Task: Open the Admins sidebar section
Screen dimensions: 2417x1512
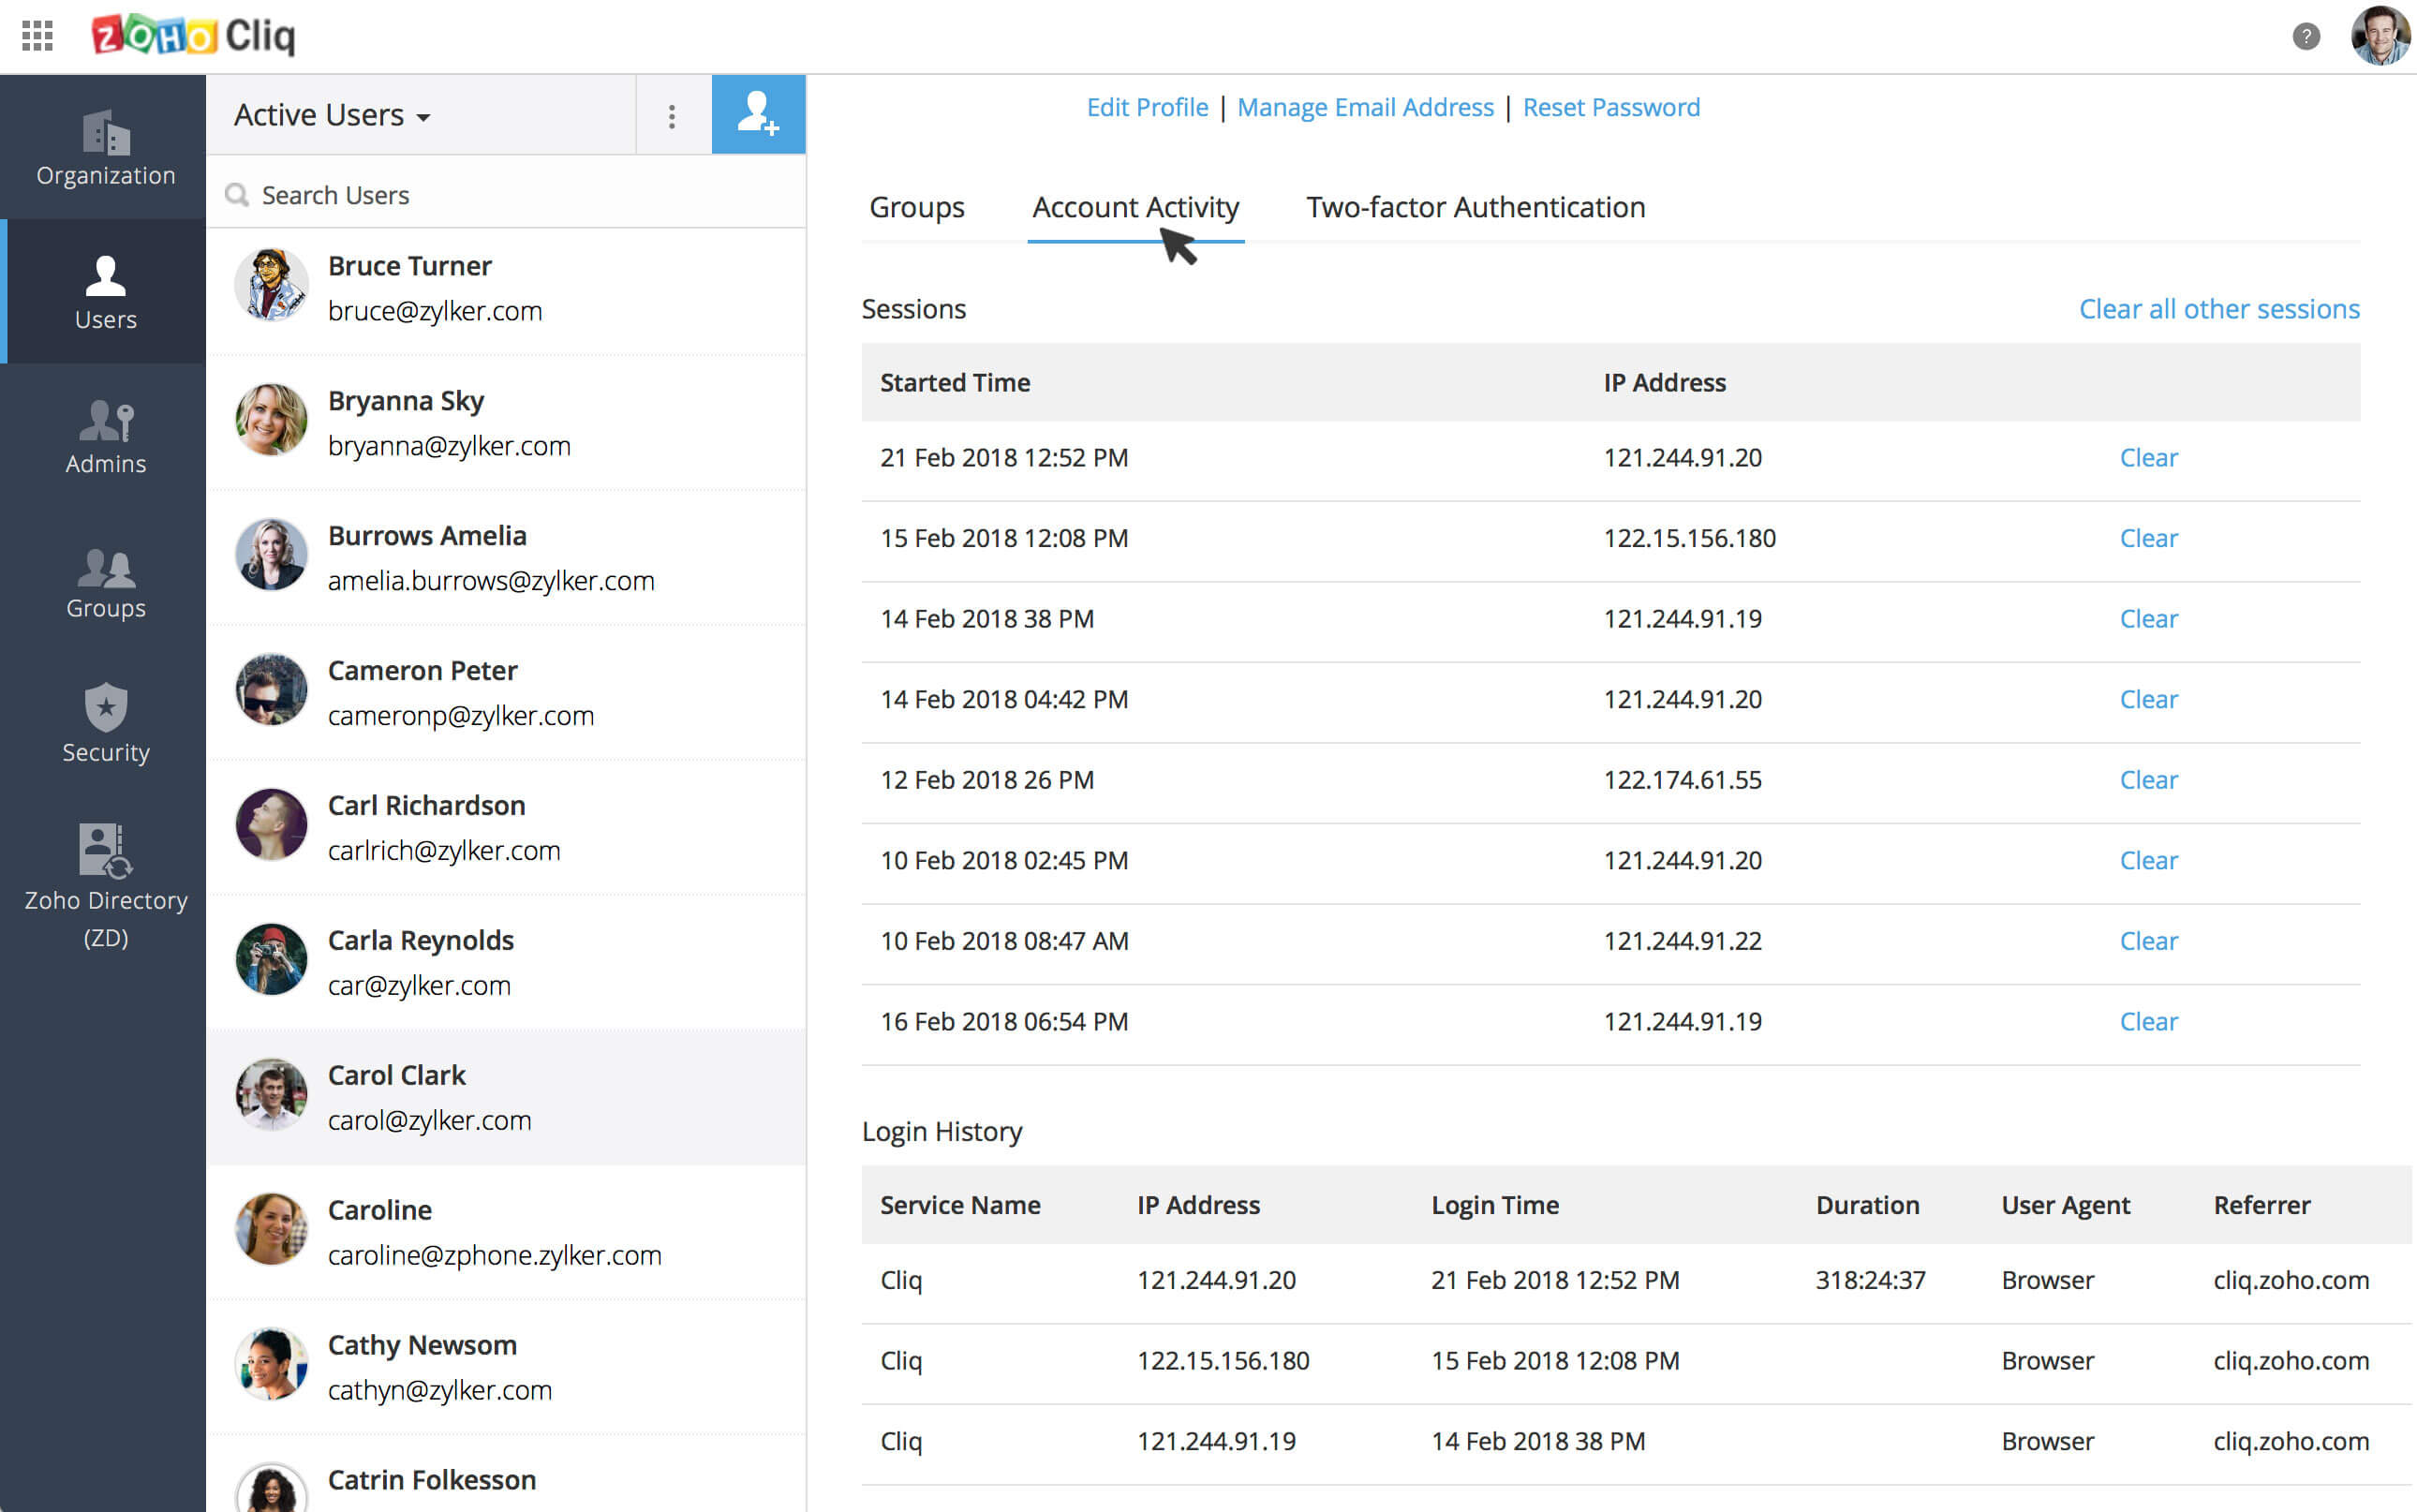Action: click(106, 436)
